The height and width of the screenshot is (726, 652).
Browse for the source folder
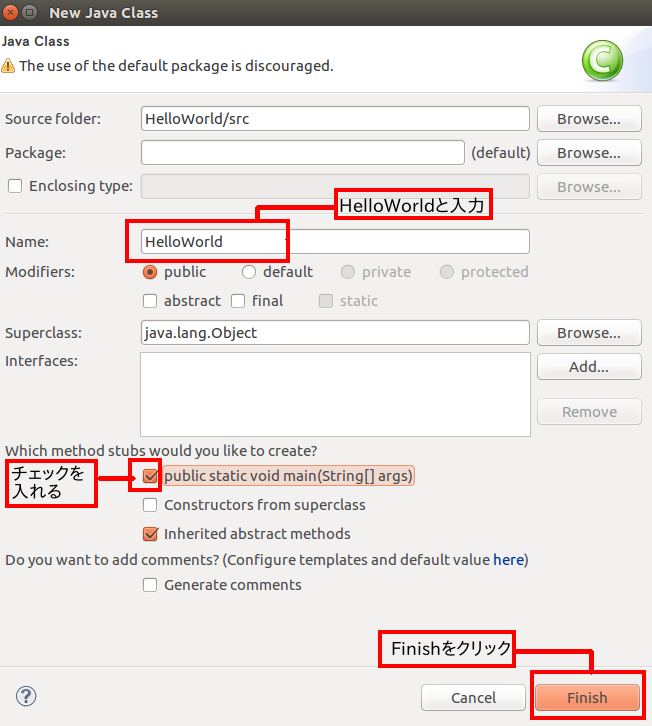coord(589,119)
